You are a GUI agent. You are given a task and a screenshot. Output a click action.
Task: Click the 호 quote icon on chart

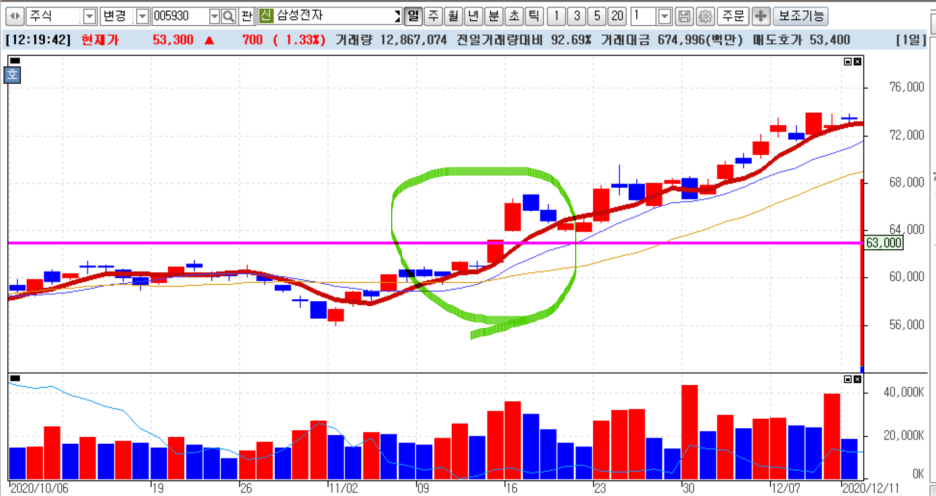13,75
